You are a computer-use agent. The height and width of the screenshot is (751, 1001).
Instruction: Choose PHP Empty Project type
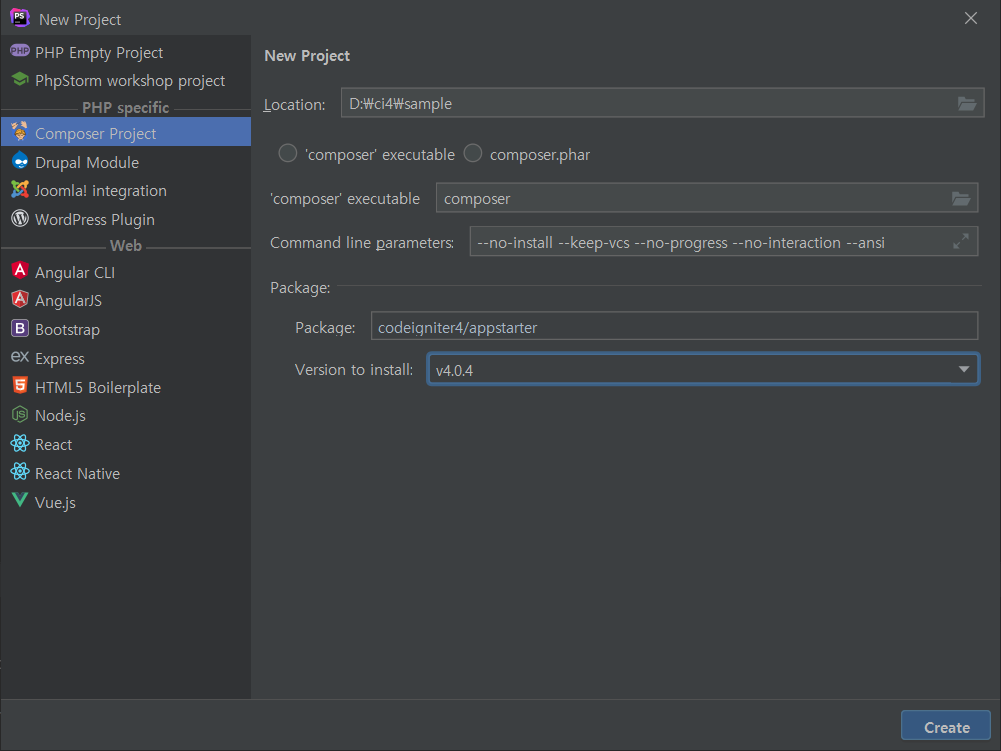pos(126,52)
